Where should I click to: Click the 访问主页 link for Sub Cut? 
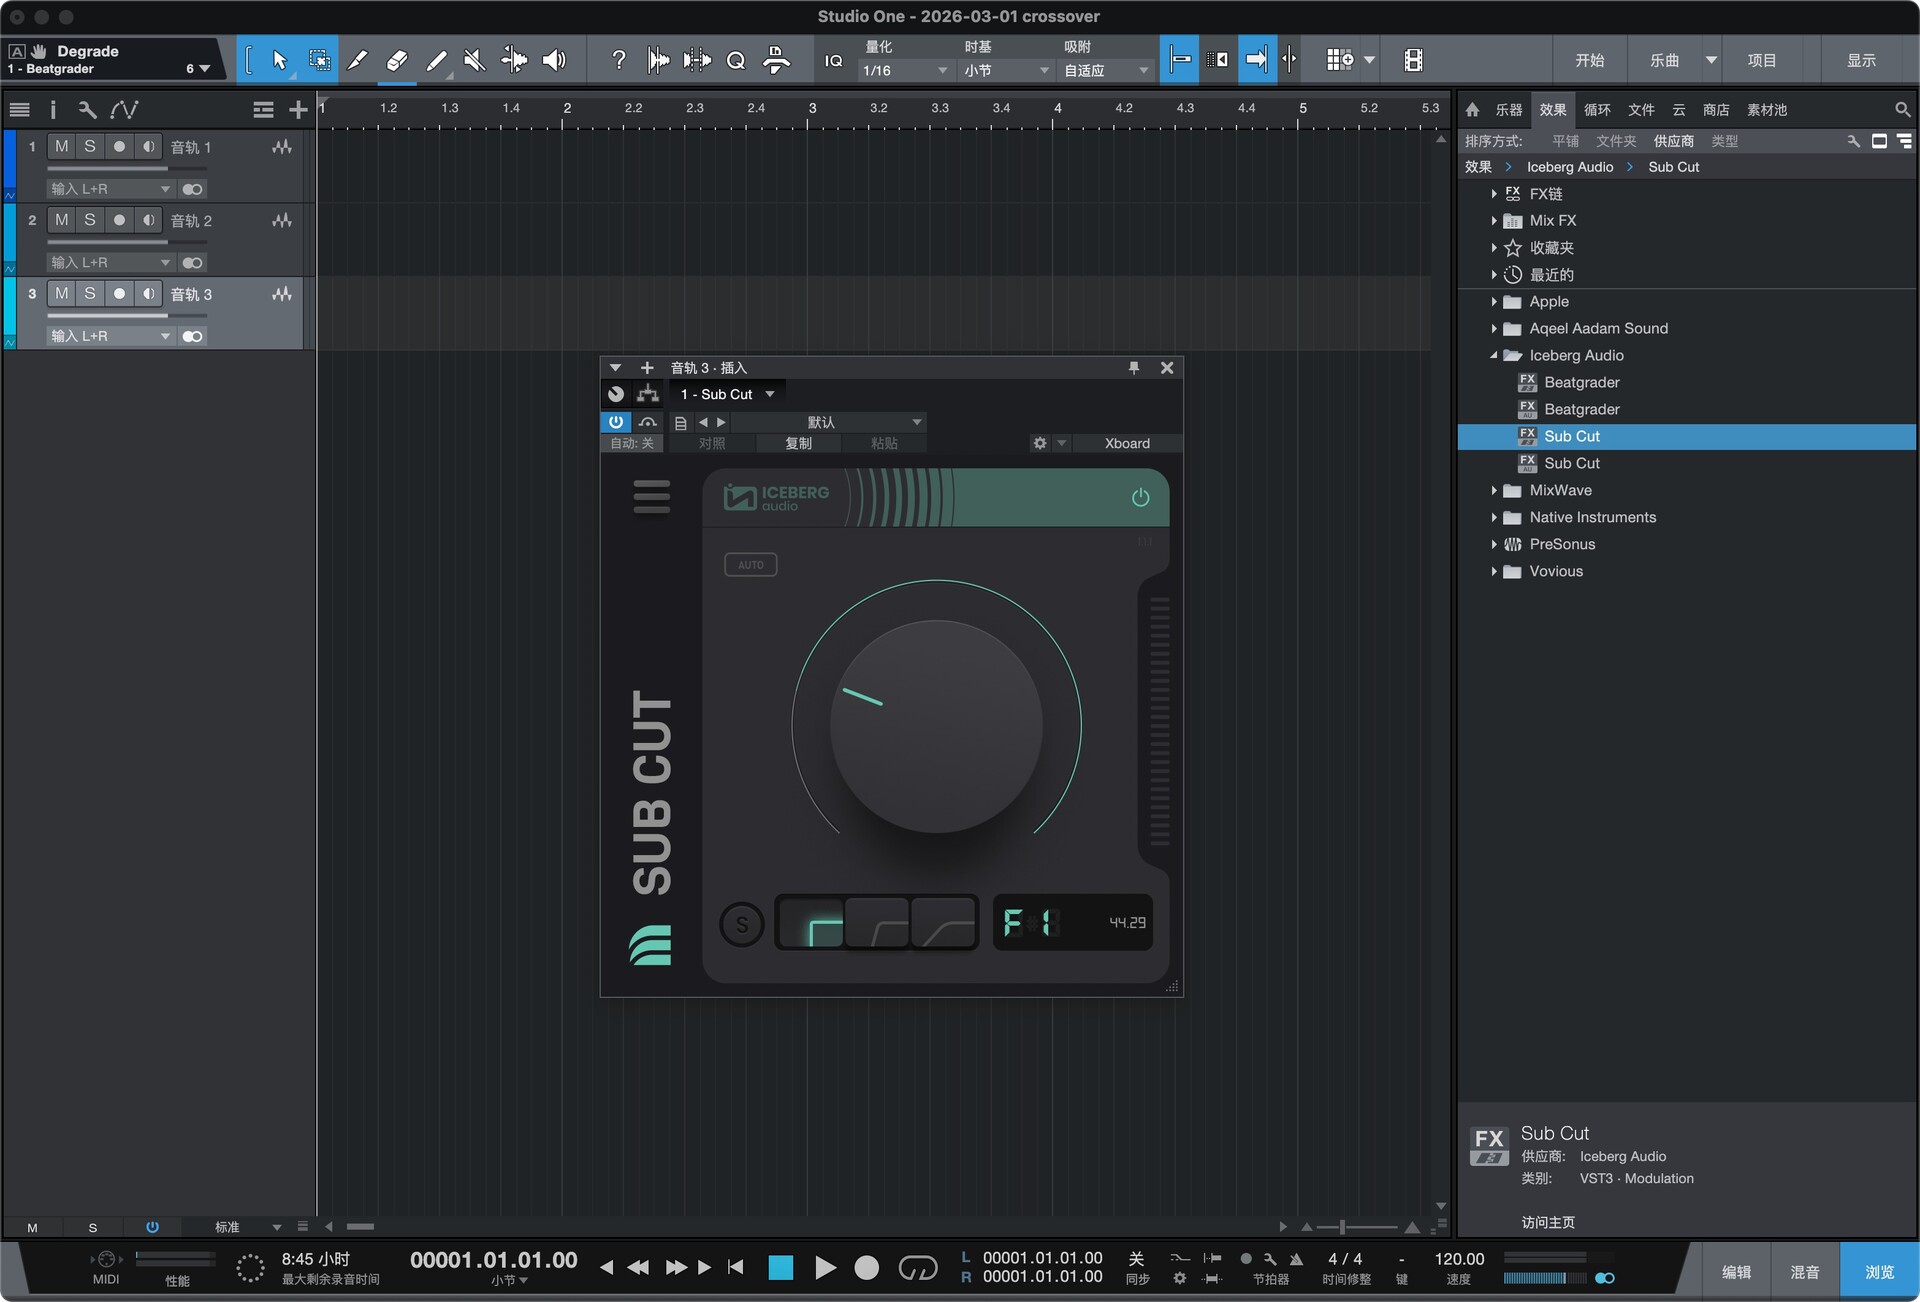(1549, 1222)
